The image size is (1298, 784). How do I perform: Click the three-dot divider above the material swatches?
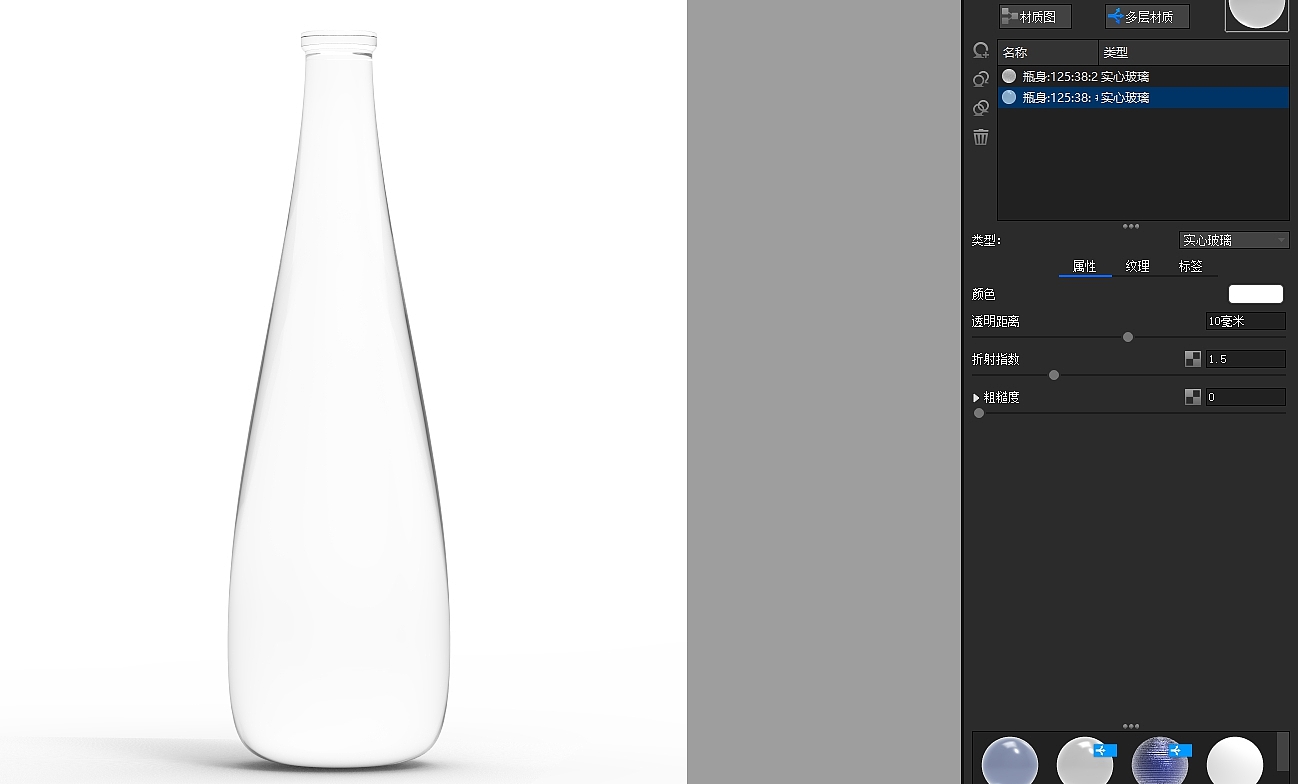pyautogui.click(x=1131, y=726)
